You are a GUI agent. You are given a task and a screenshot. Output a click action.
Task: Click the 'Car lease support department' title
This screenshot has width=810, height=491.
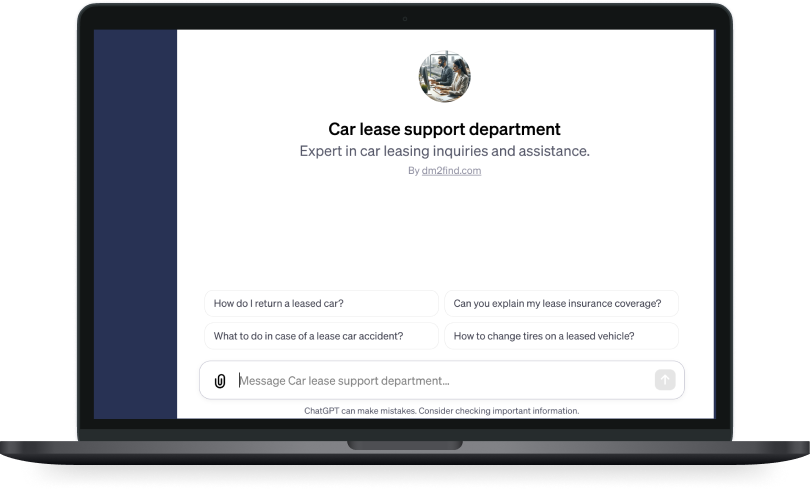444,129
